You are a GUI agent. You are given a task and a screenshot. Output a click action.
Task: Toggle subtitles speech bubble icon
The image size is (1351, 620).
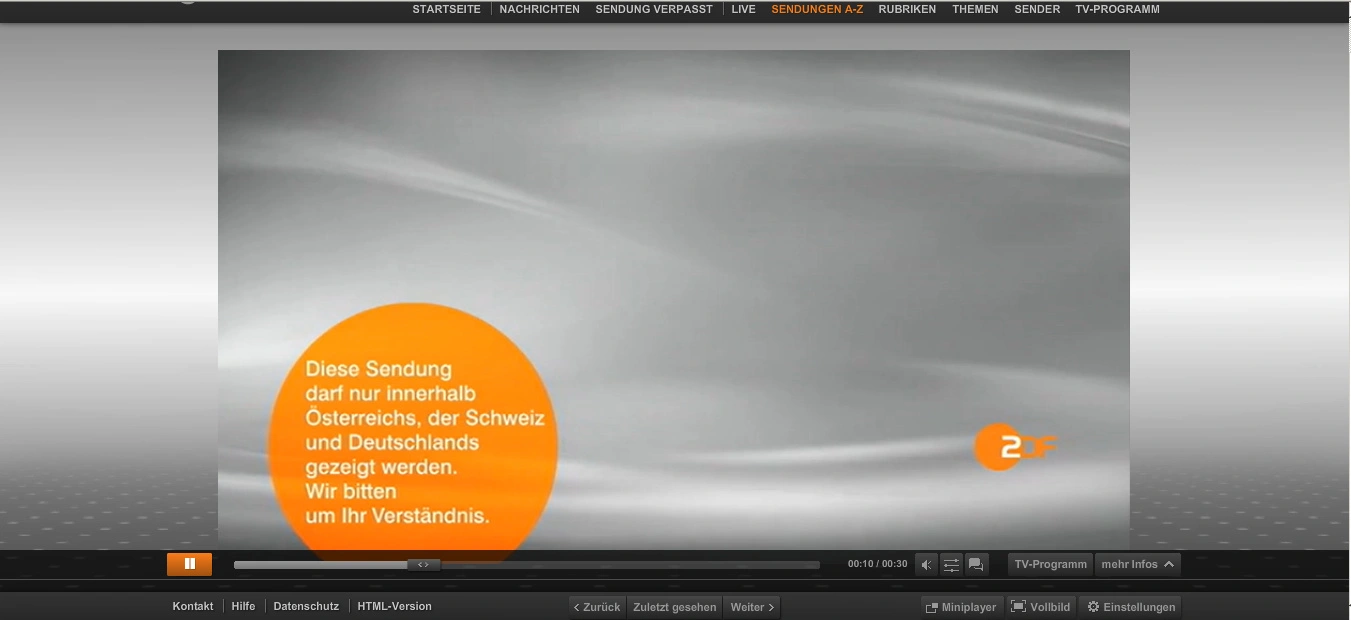click(x=976, y=565)
